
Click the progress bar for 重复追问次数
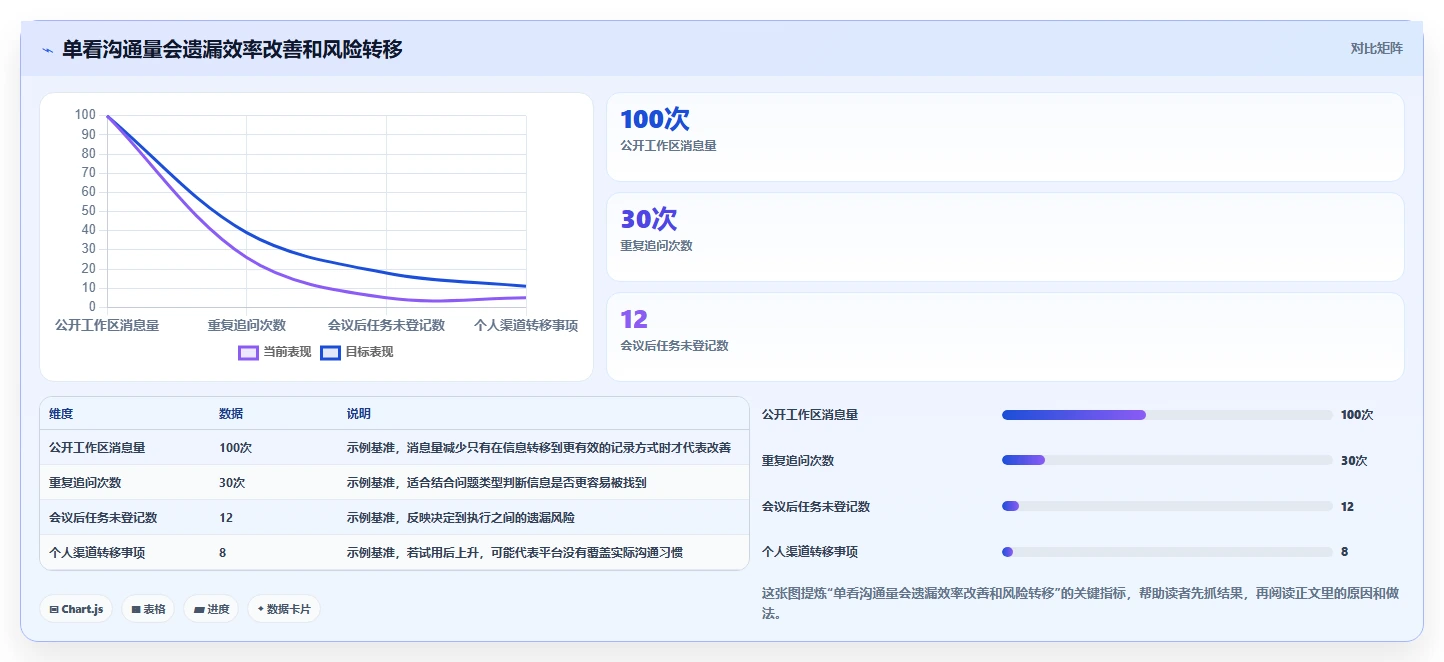1167,460
